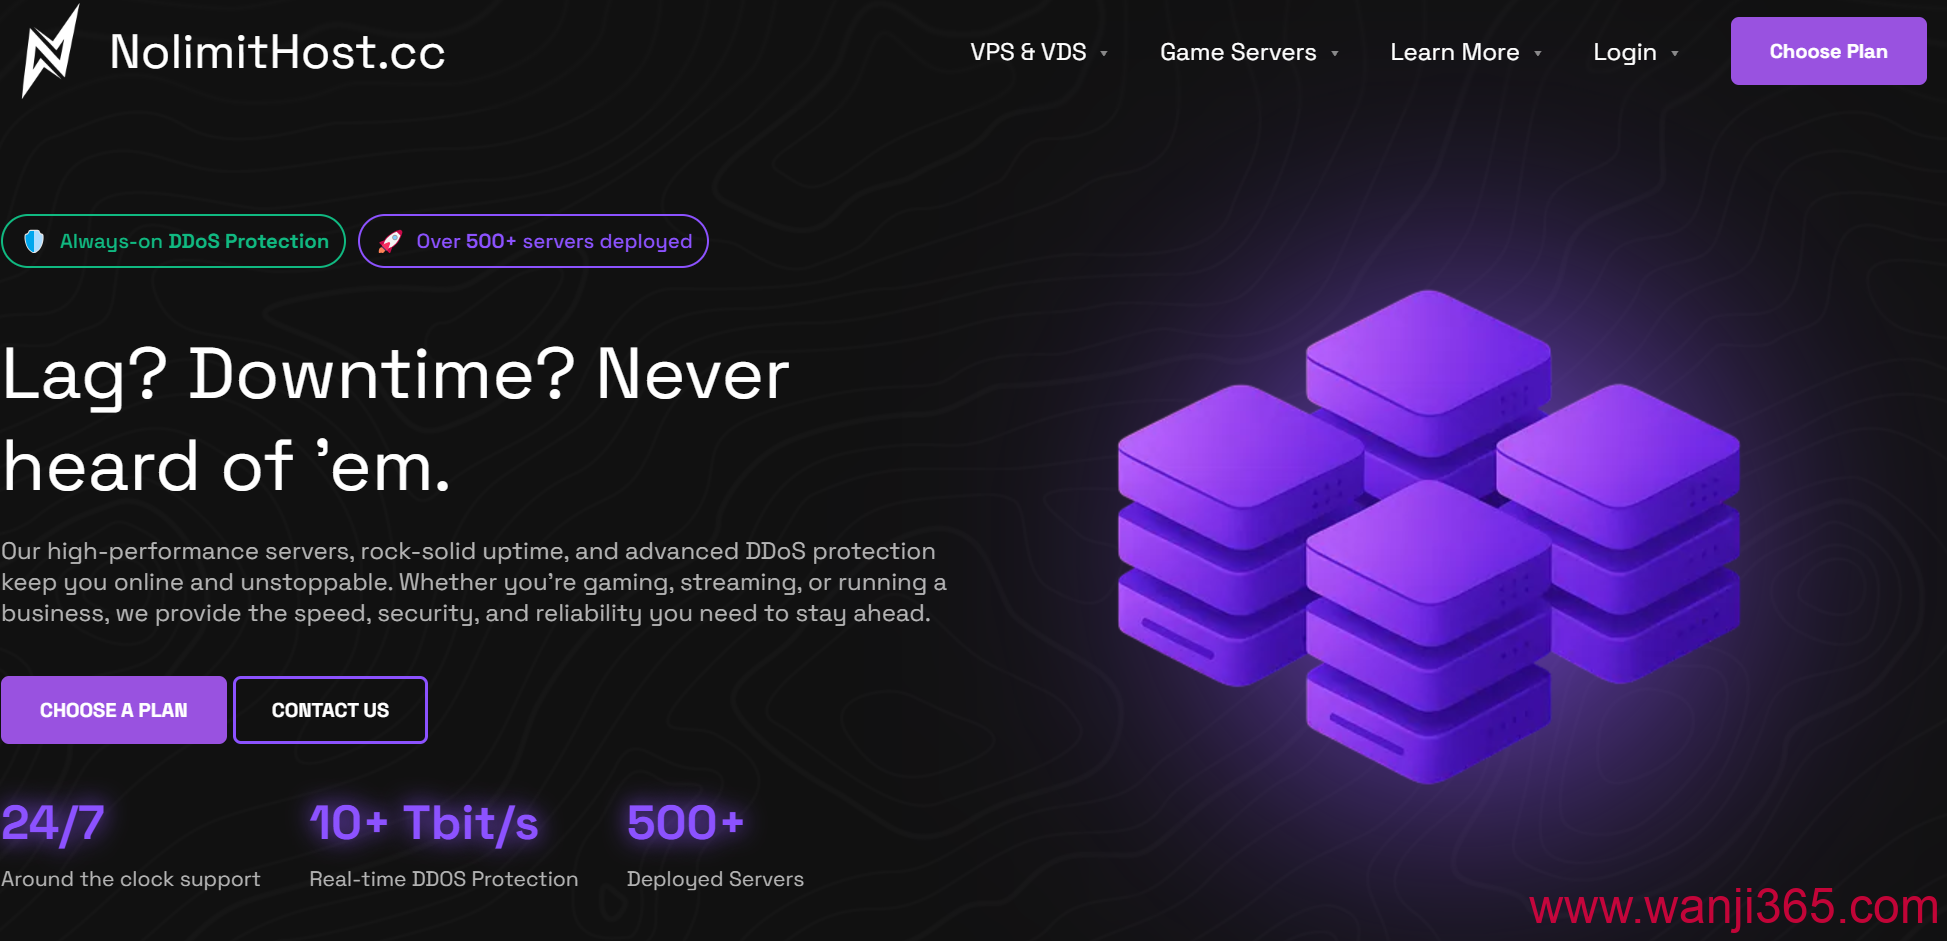Click the Login menu item

tap(1624, 52)
